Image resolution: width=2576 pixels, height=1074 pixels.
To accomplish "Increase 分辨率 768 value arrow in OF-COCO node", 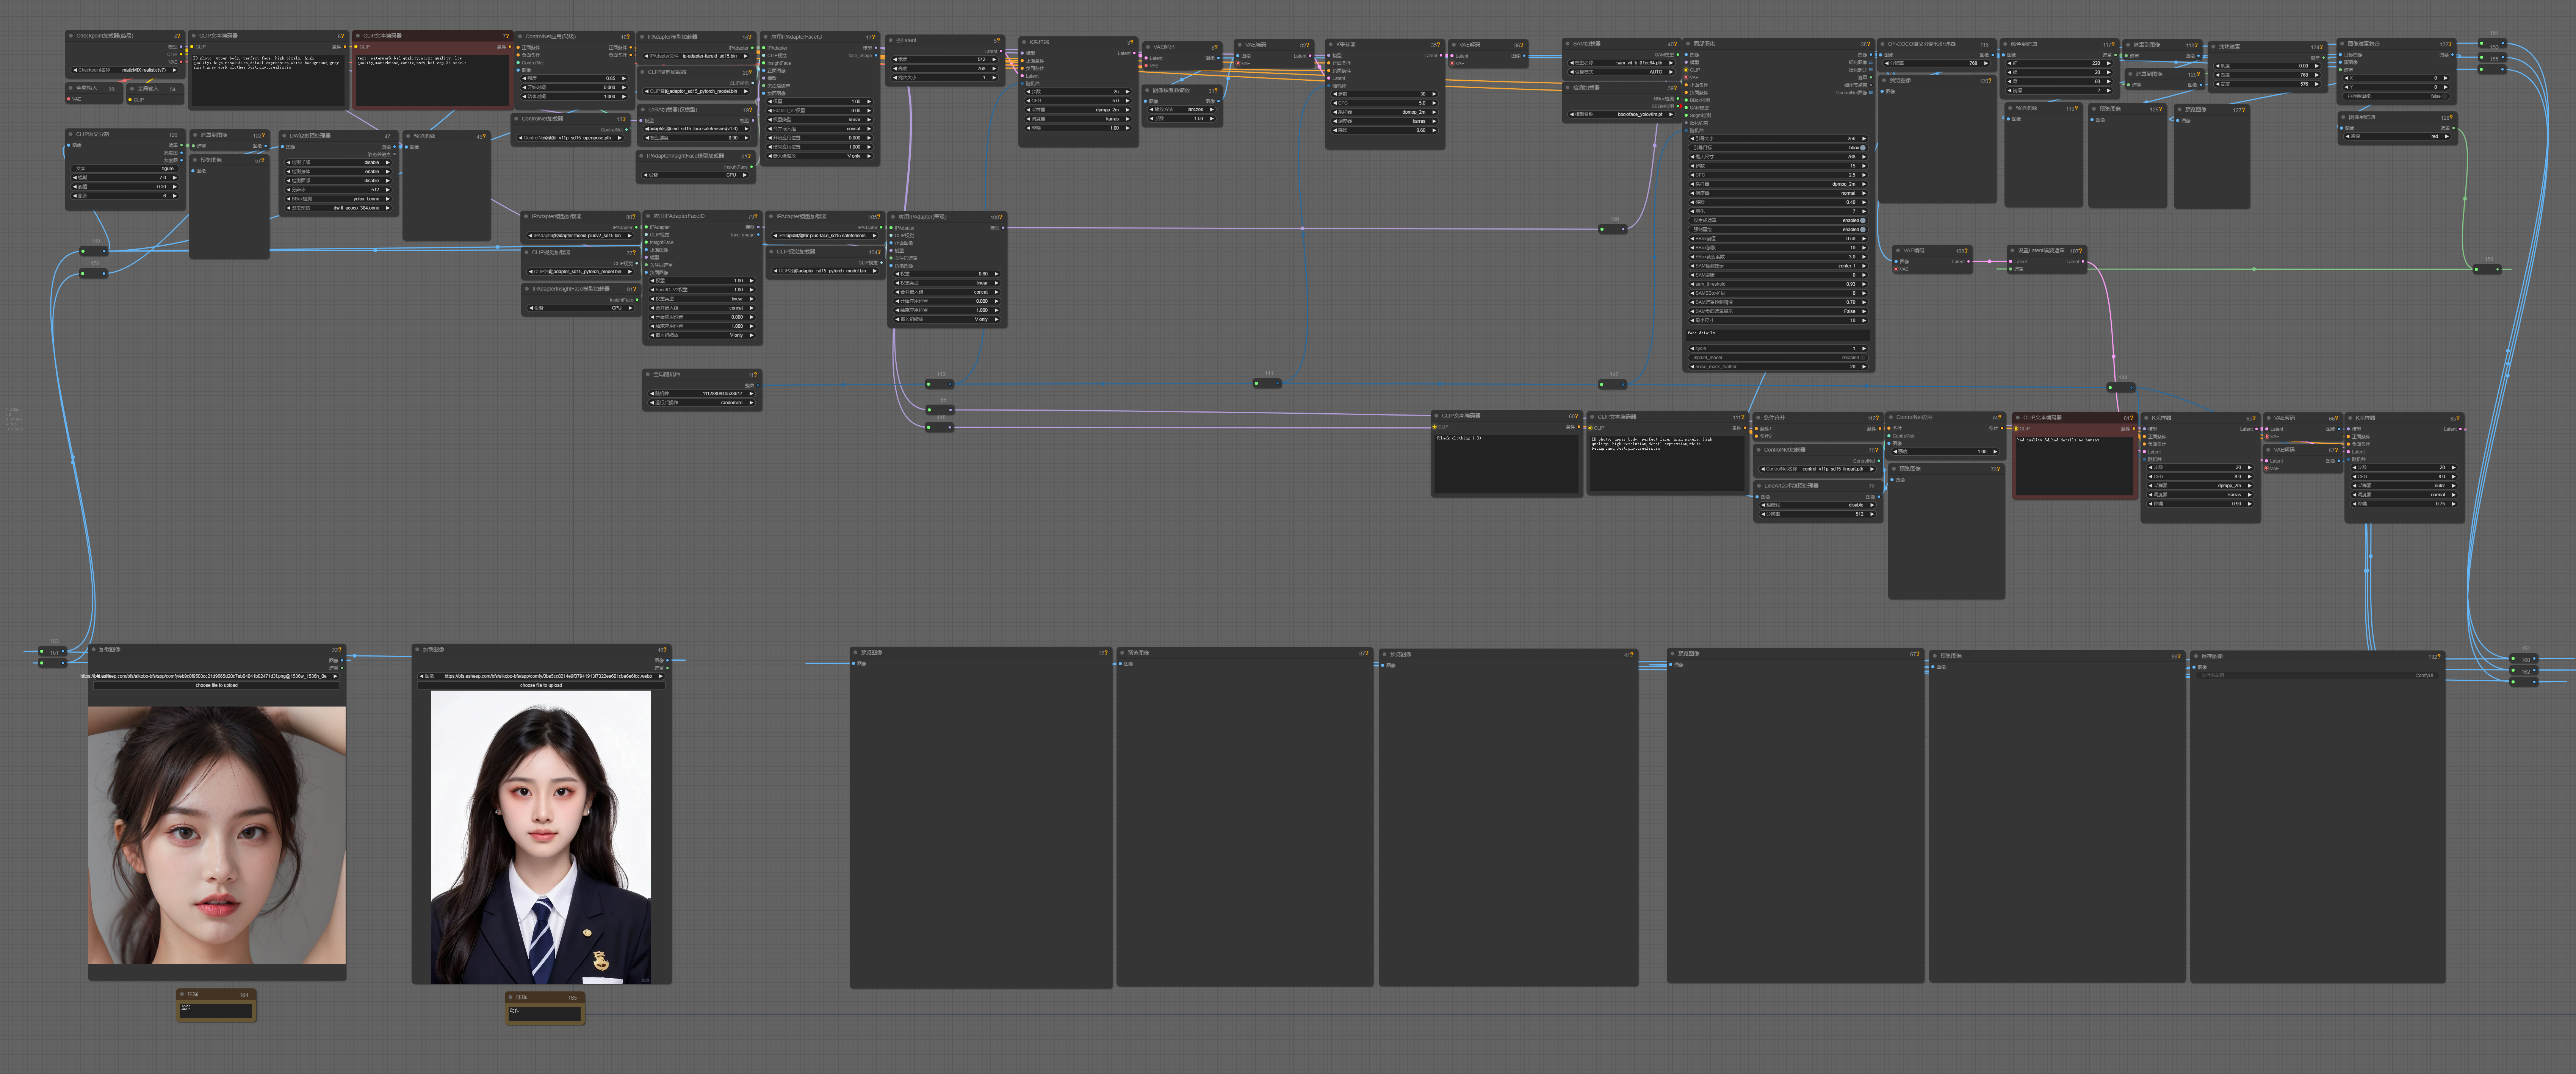I will [1986, 63].
